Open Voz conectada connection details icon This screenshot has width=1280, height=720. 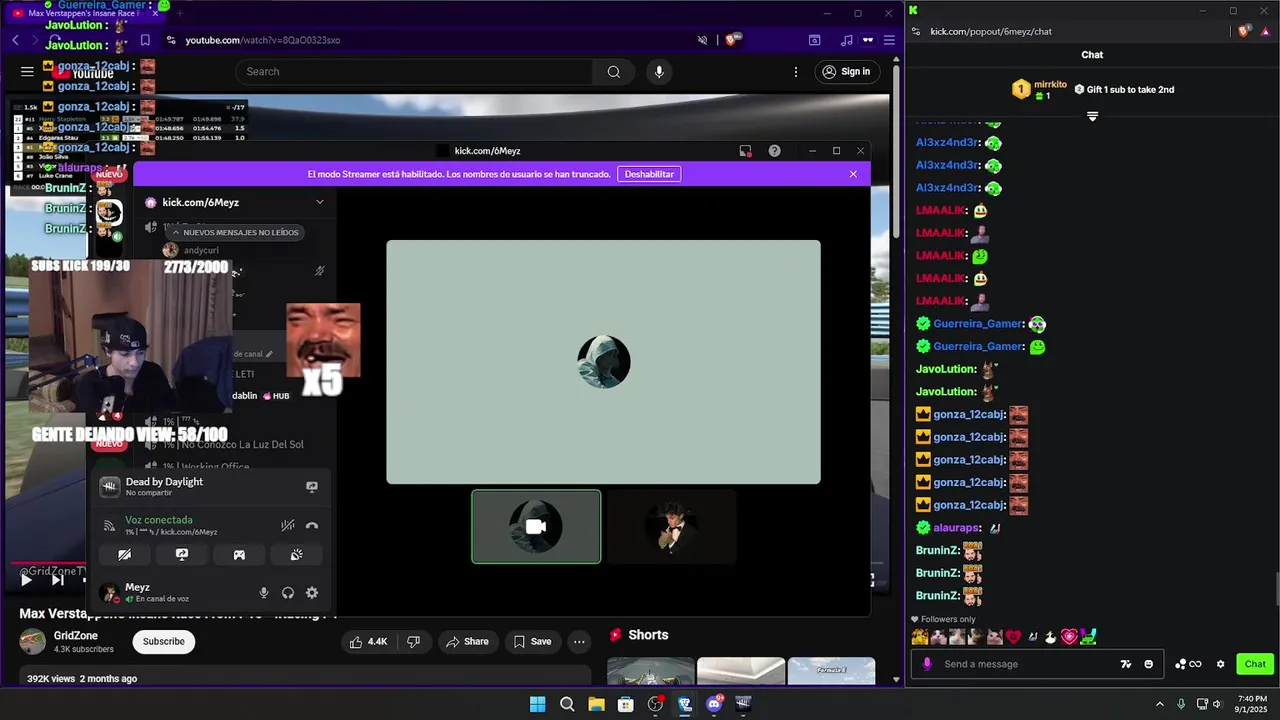click(x=109, y=525)
